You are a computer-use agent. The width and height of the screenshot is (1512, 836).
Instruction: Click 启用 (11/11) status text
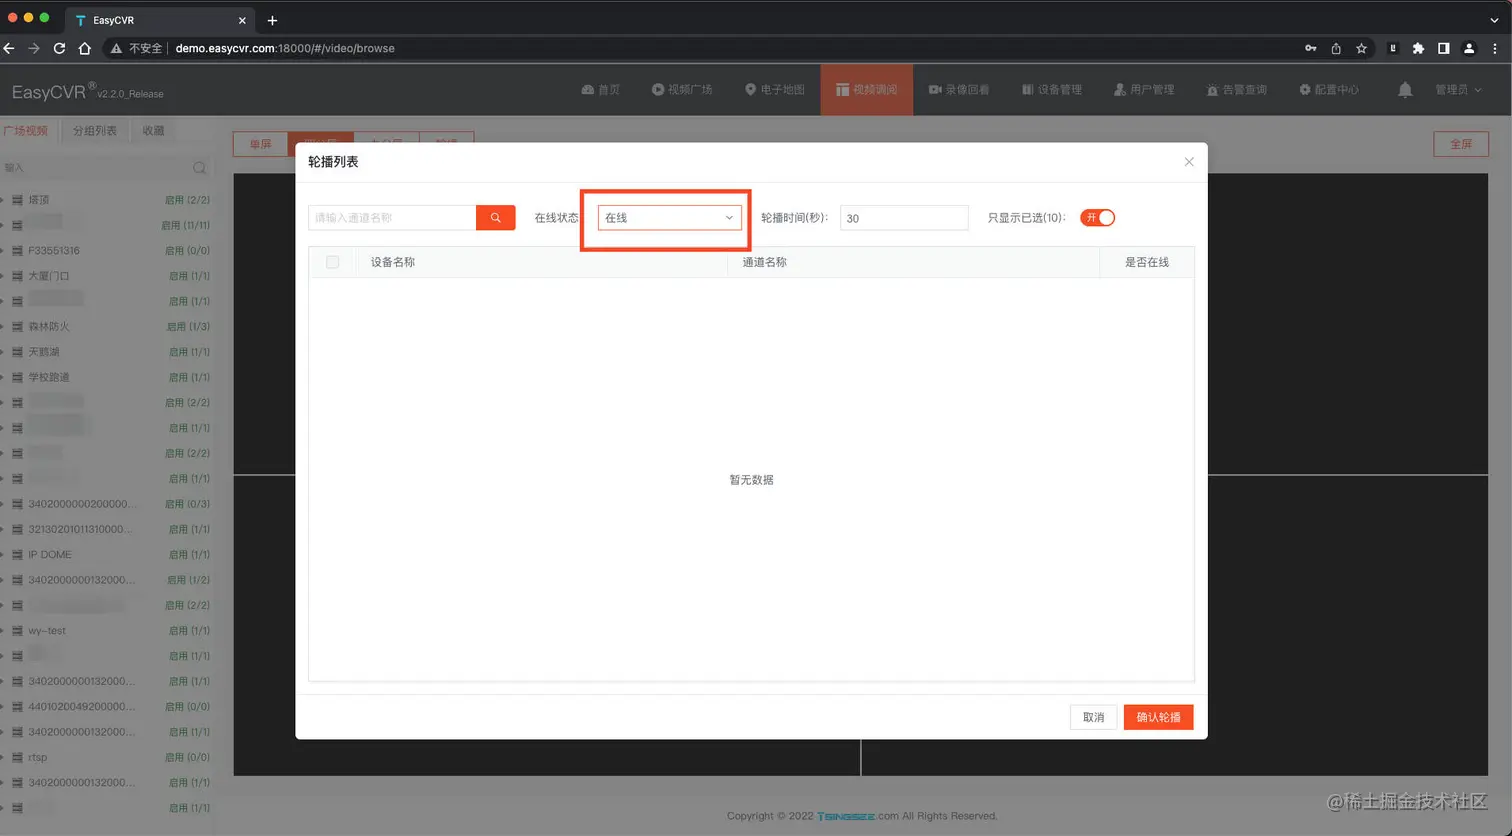pos(186,225)
